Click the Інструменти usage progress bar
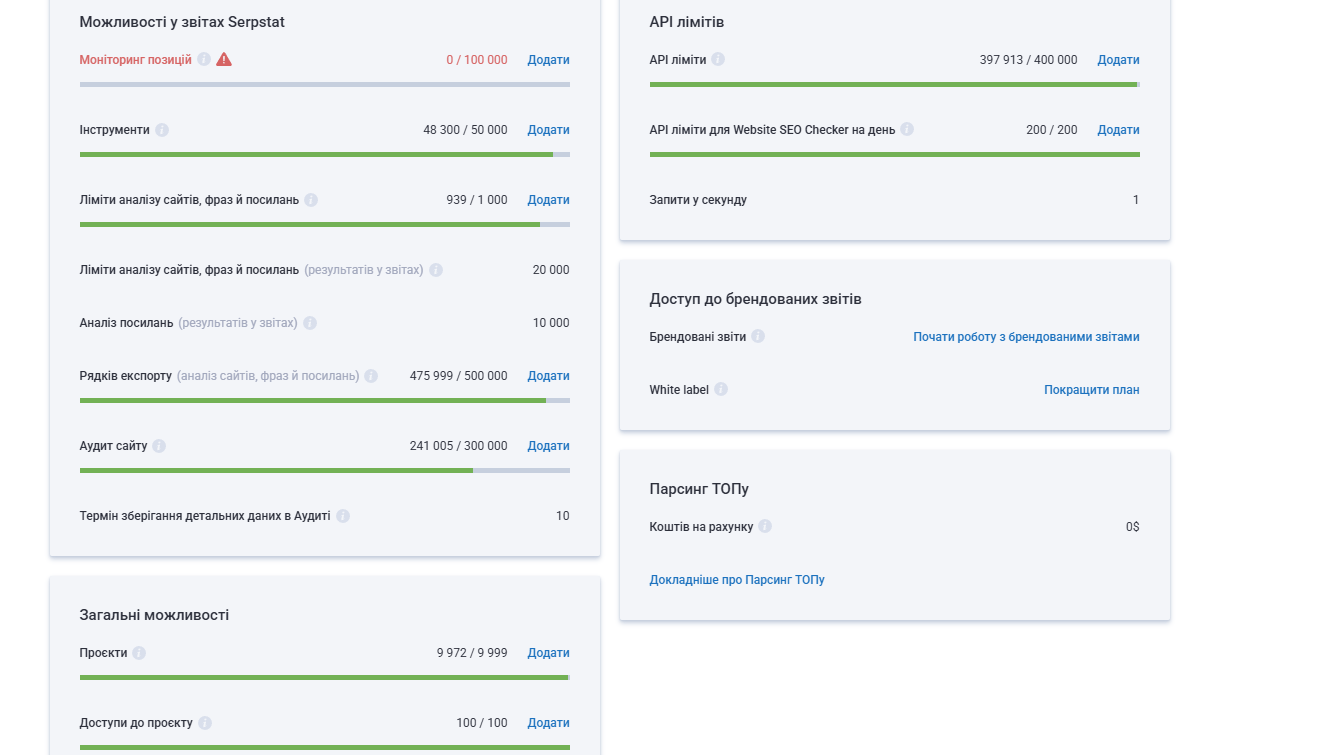This screenshot has height=755, width=1319. (324, 155)
